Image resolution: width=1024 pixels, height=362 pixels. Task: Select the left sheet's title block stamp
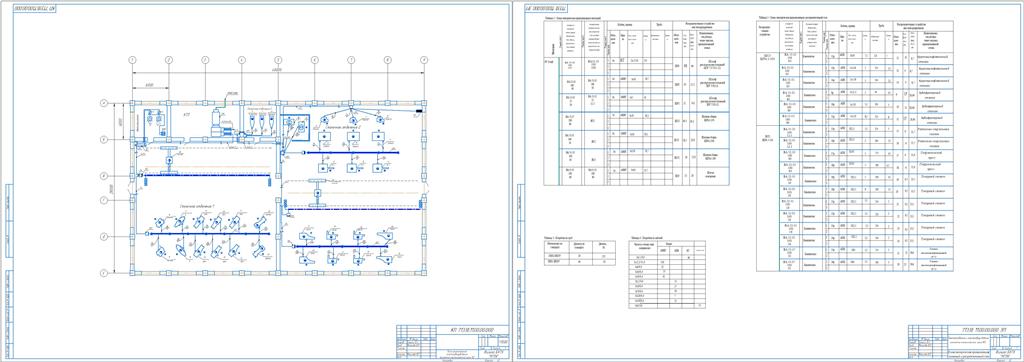tap(452, 341)
